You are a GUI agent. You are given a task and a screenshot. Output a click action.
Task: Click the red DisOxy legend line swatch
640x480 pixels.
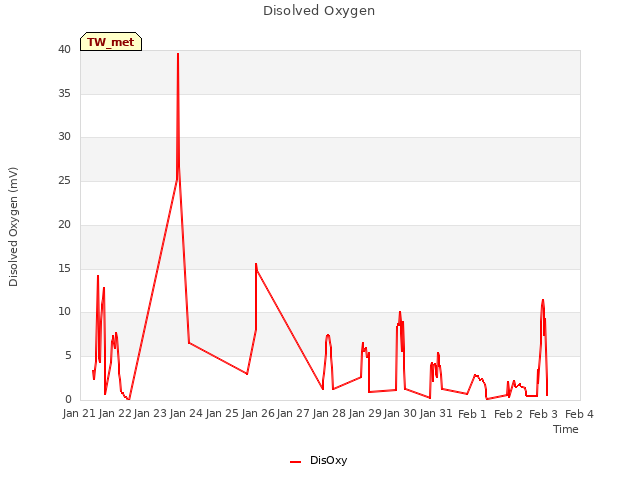pyautogui.click(x=296, y=462)
